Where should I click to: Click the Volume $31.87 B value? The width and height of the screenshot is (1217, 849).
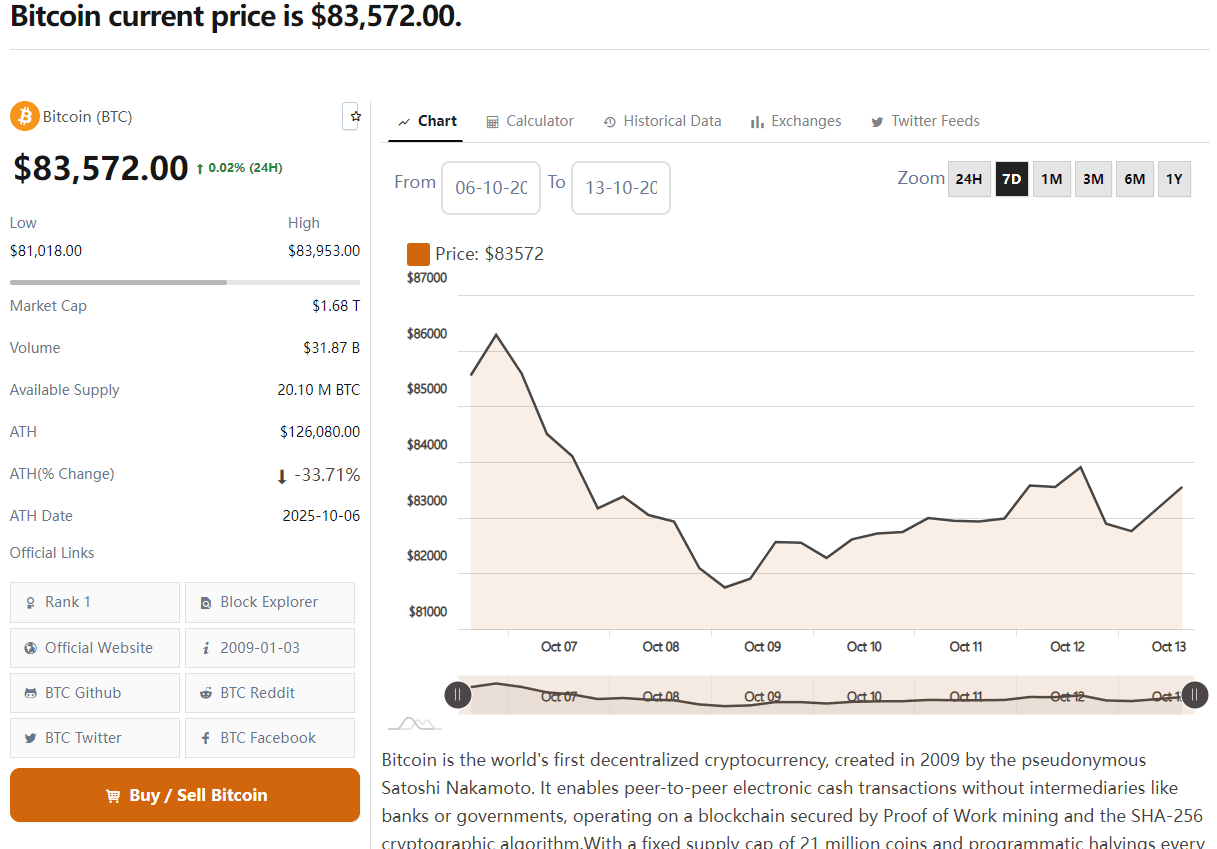pyautogui.click(x=332, y=348)
